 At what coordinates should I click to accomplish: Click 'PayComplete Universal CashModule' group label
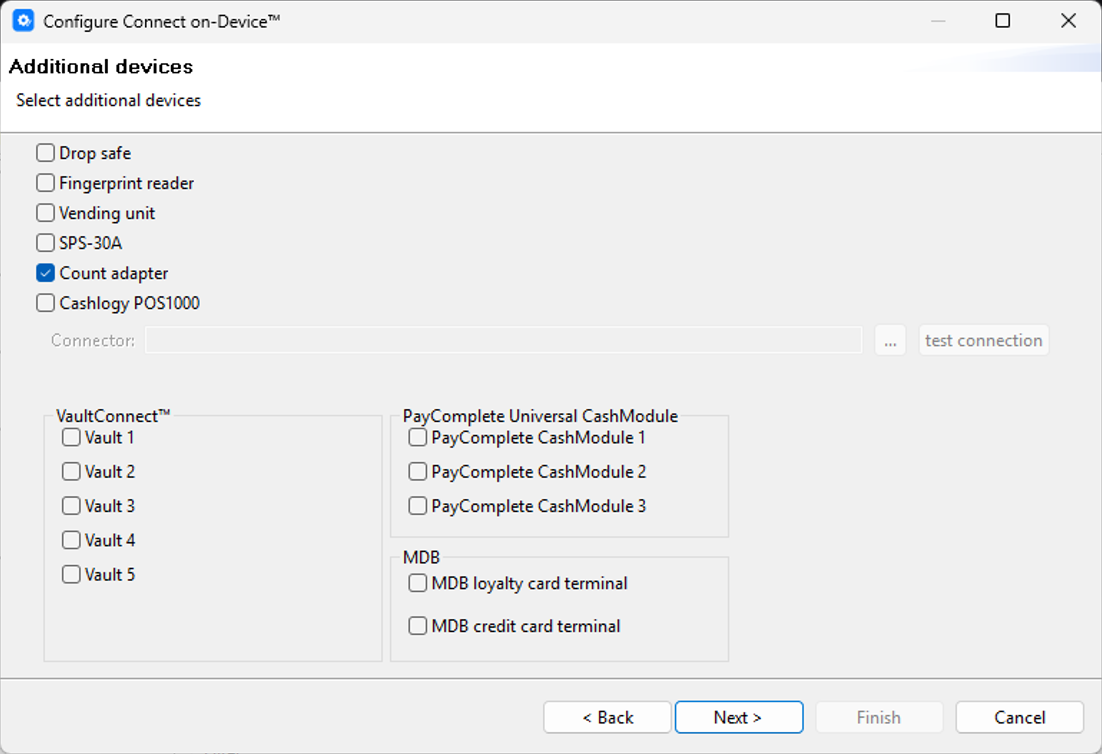(x=540, y=416)
